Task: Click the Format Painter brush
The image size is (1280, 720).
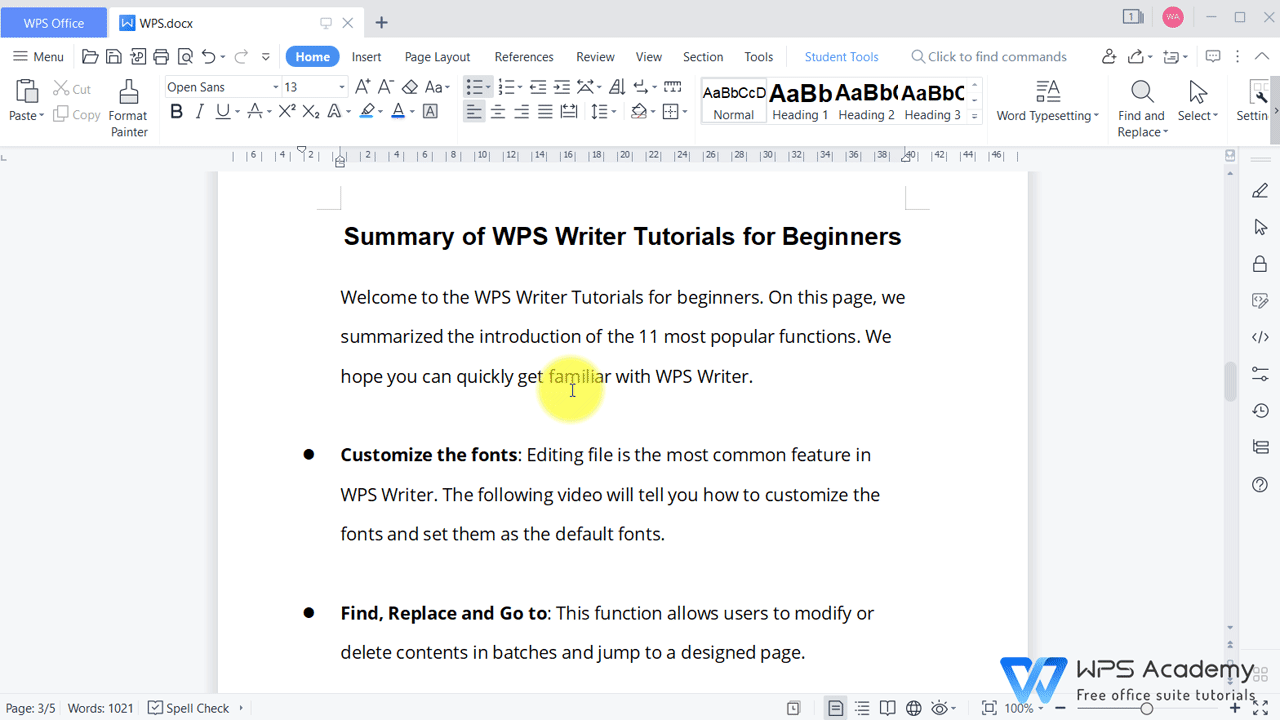Action: [128, 93]
